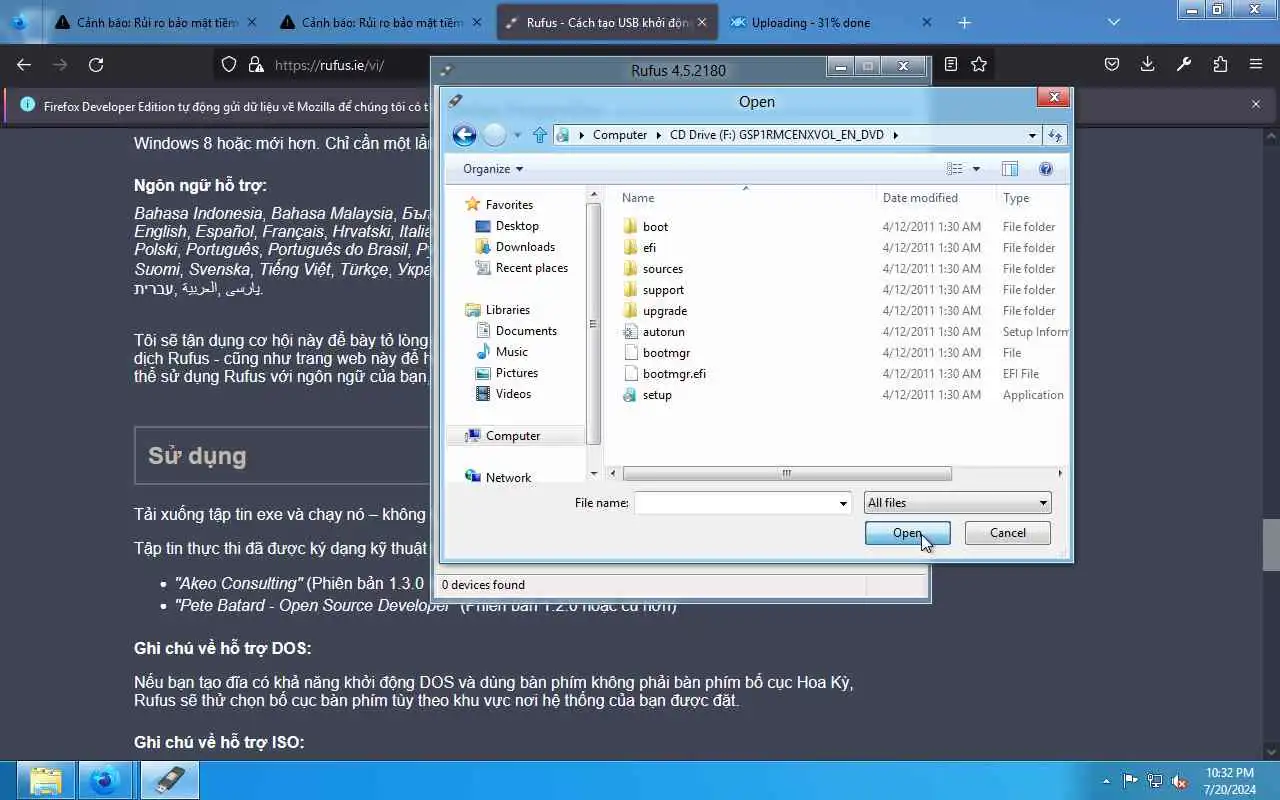
Task: Select the bootmgr.efi file
Action: (x=674, y=374)
